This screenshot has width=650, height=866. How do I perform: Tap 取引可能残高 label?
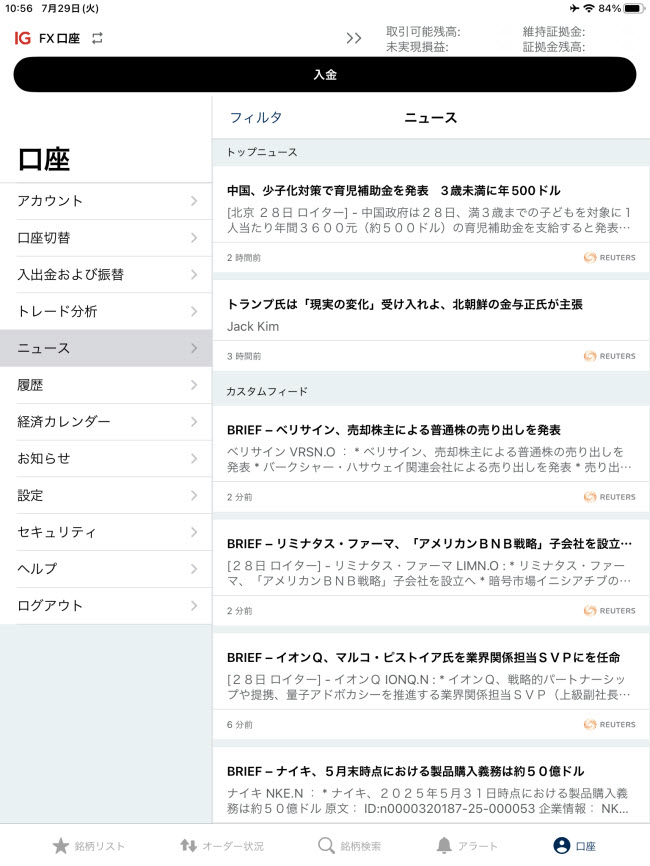pos(423,32)
